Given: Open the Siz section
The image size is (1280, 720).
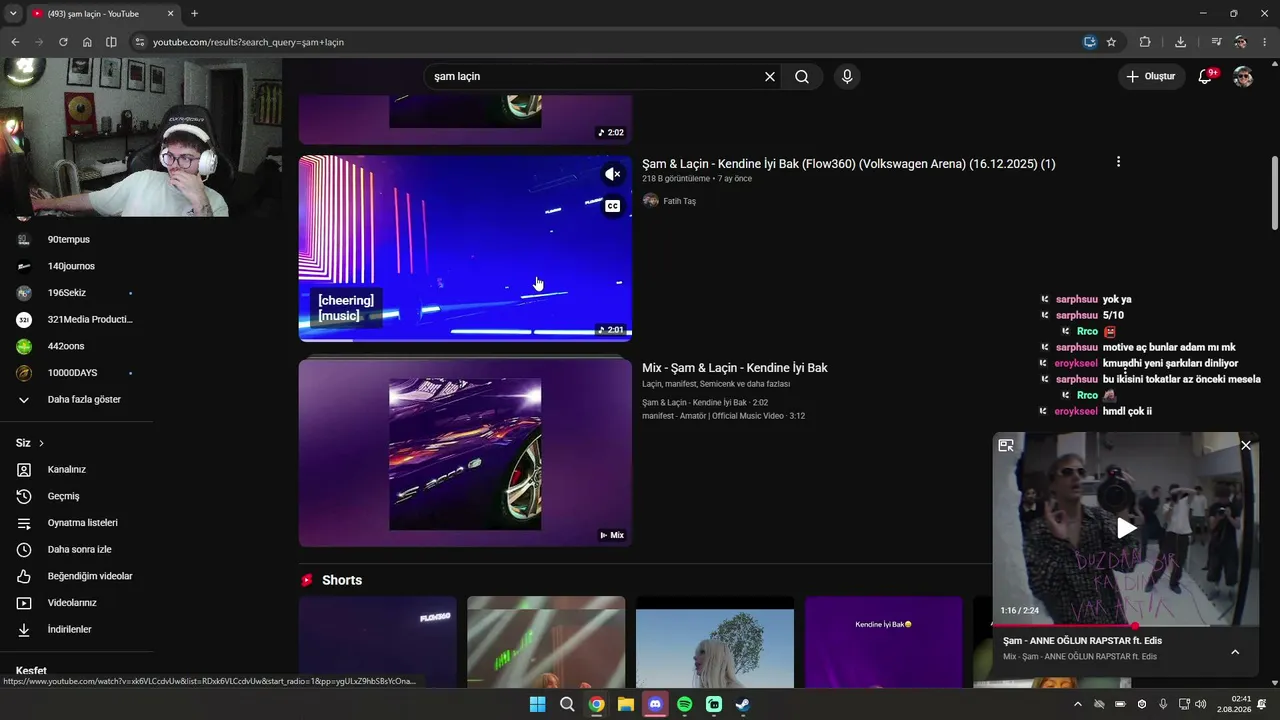Looking at the screenshot, I should coord(30,443).
